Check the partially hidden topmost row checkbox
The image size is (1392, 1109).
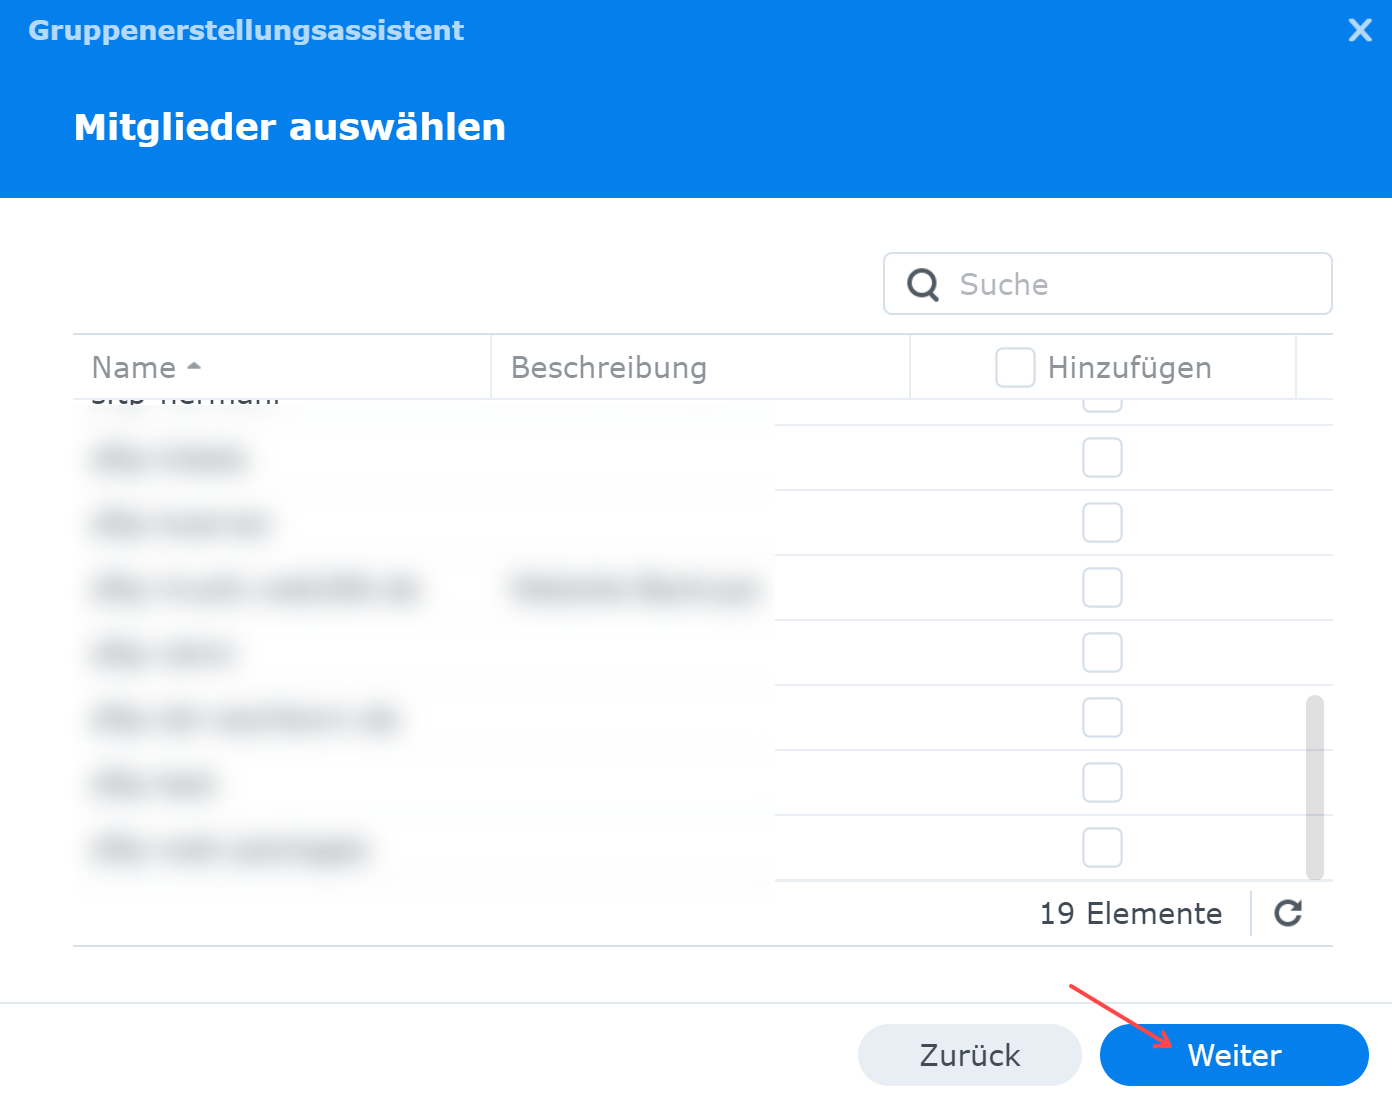[x=1102, y=405]
